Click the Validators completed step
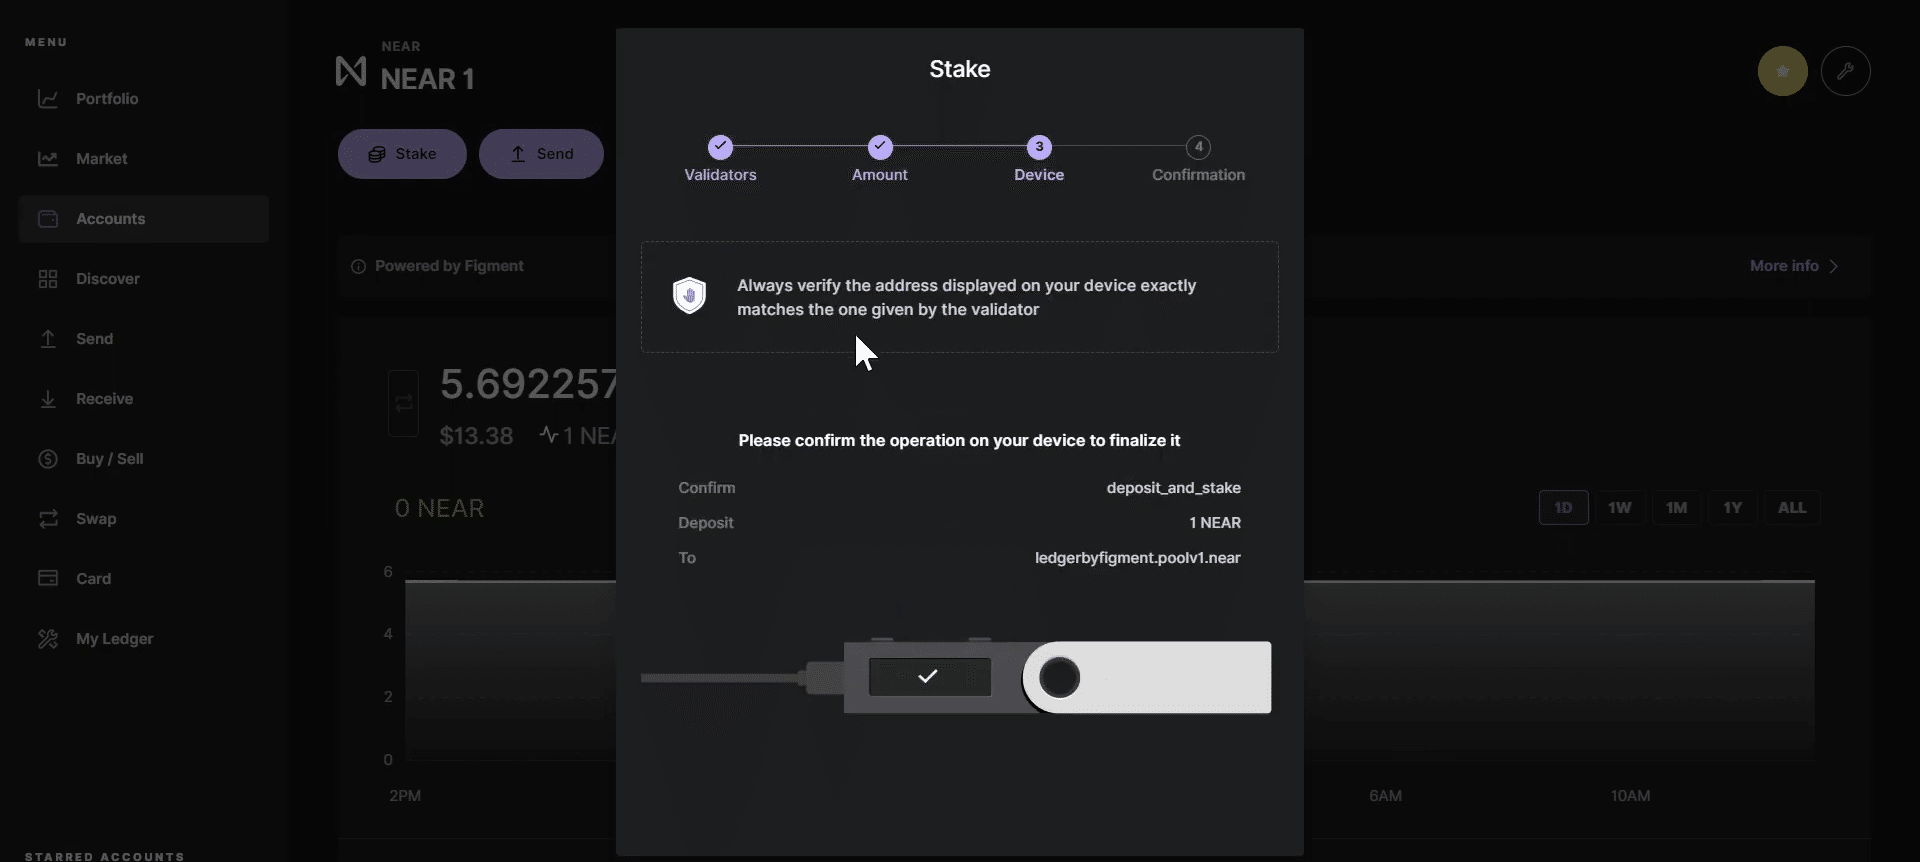This screenshot has width=1920, height=862. click(x=720, y=148)
